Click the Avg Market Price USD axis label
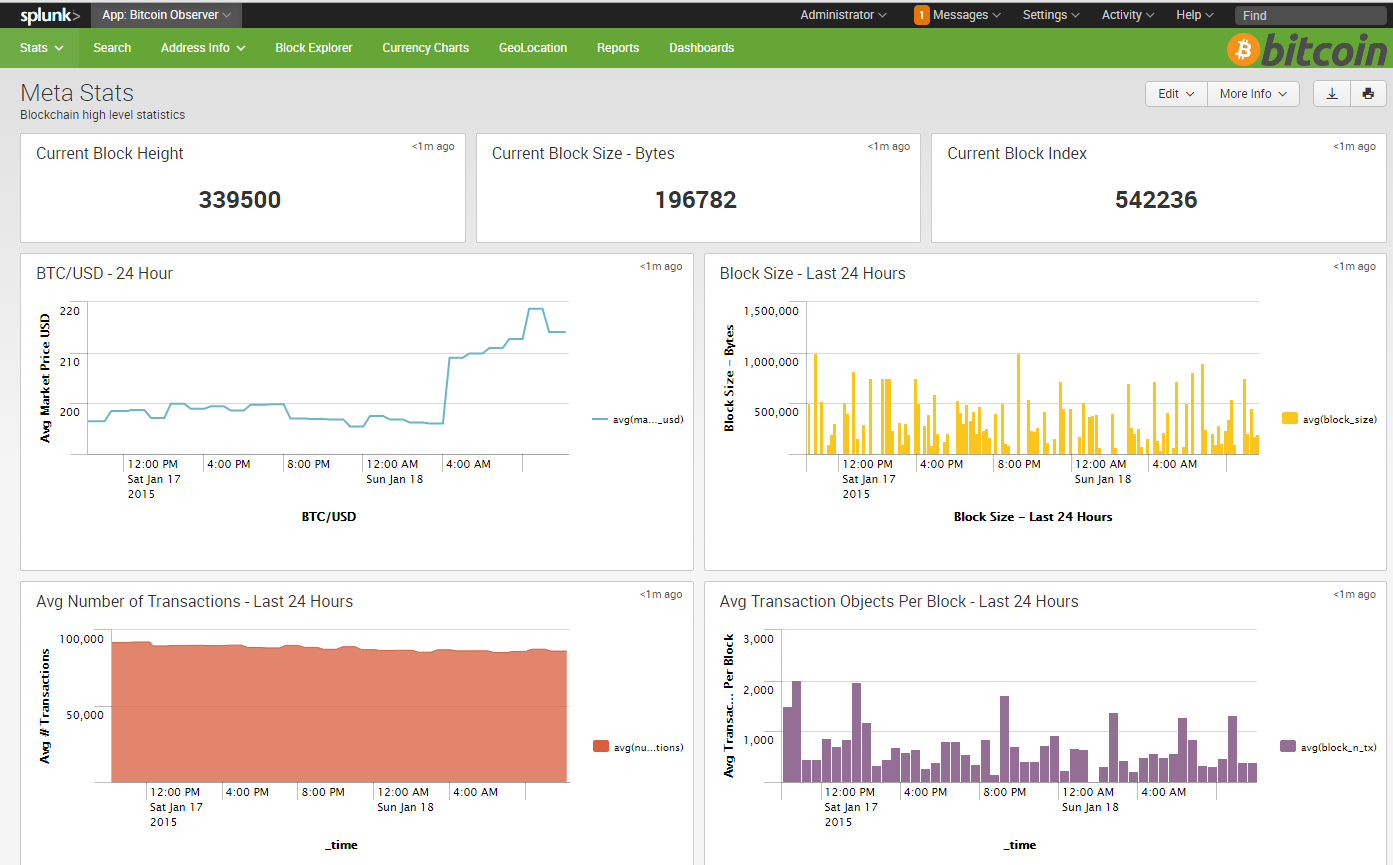This screenshot has width=1393, height=865. pyautogui.click(x=45, y=378)
